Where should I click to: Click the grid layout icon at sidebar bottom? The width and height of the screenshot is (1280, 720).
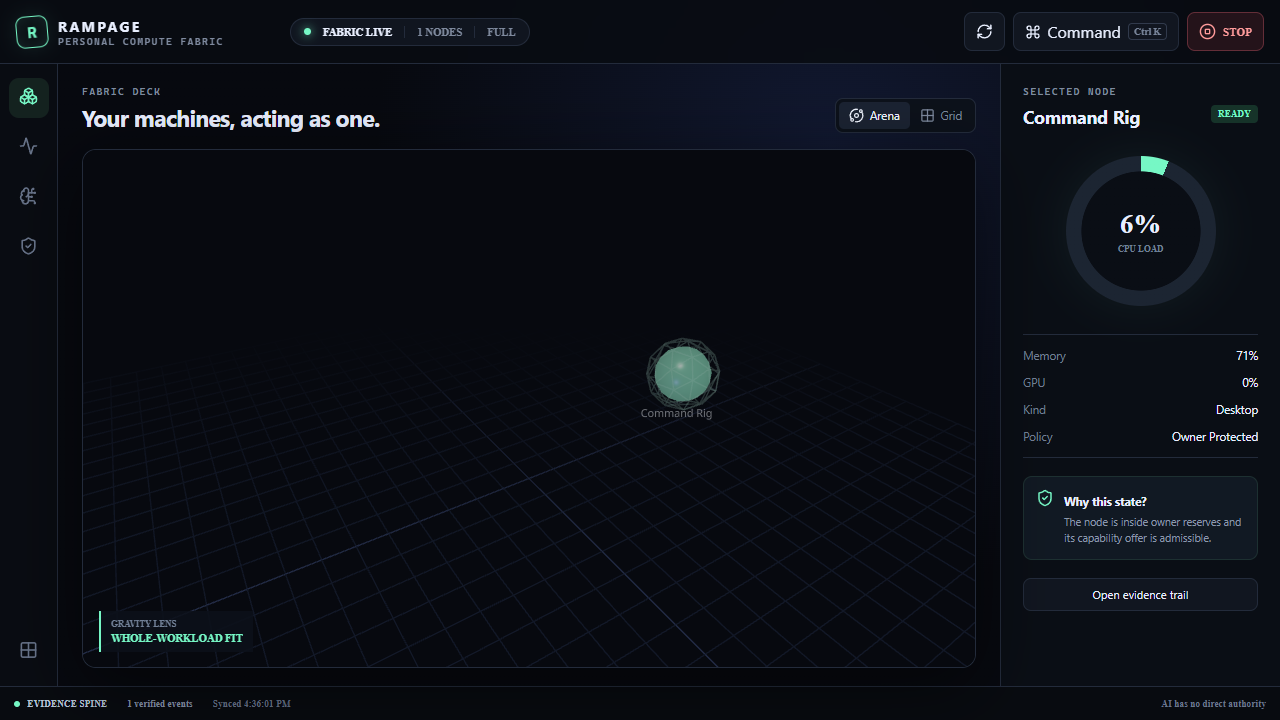coord(29,650)
